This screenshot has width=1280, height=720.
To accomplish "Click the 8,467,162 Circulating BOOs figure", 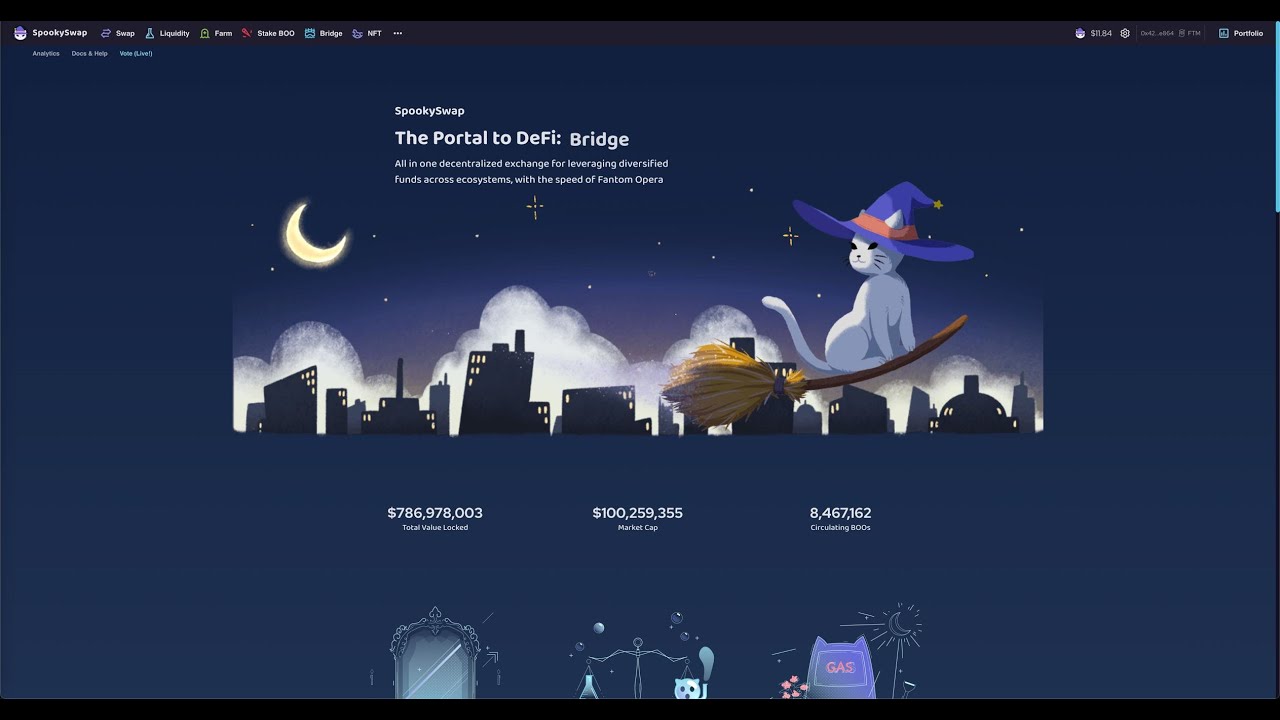I will (x=840, y=513).
